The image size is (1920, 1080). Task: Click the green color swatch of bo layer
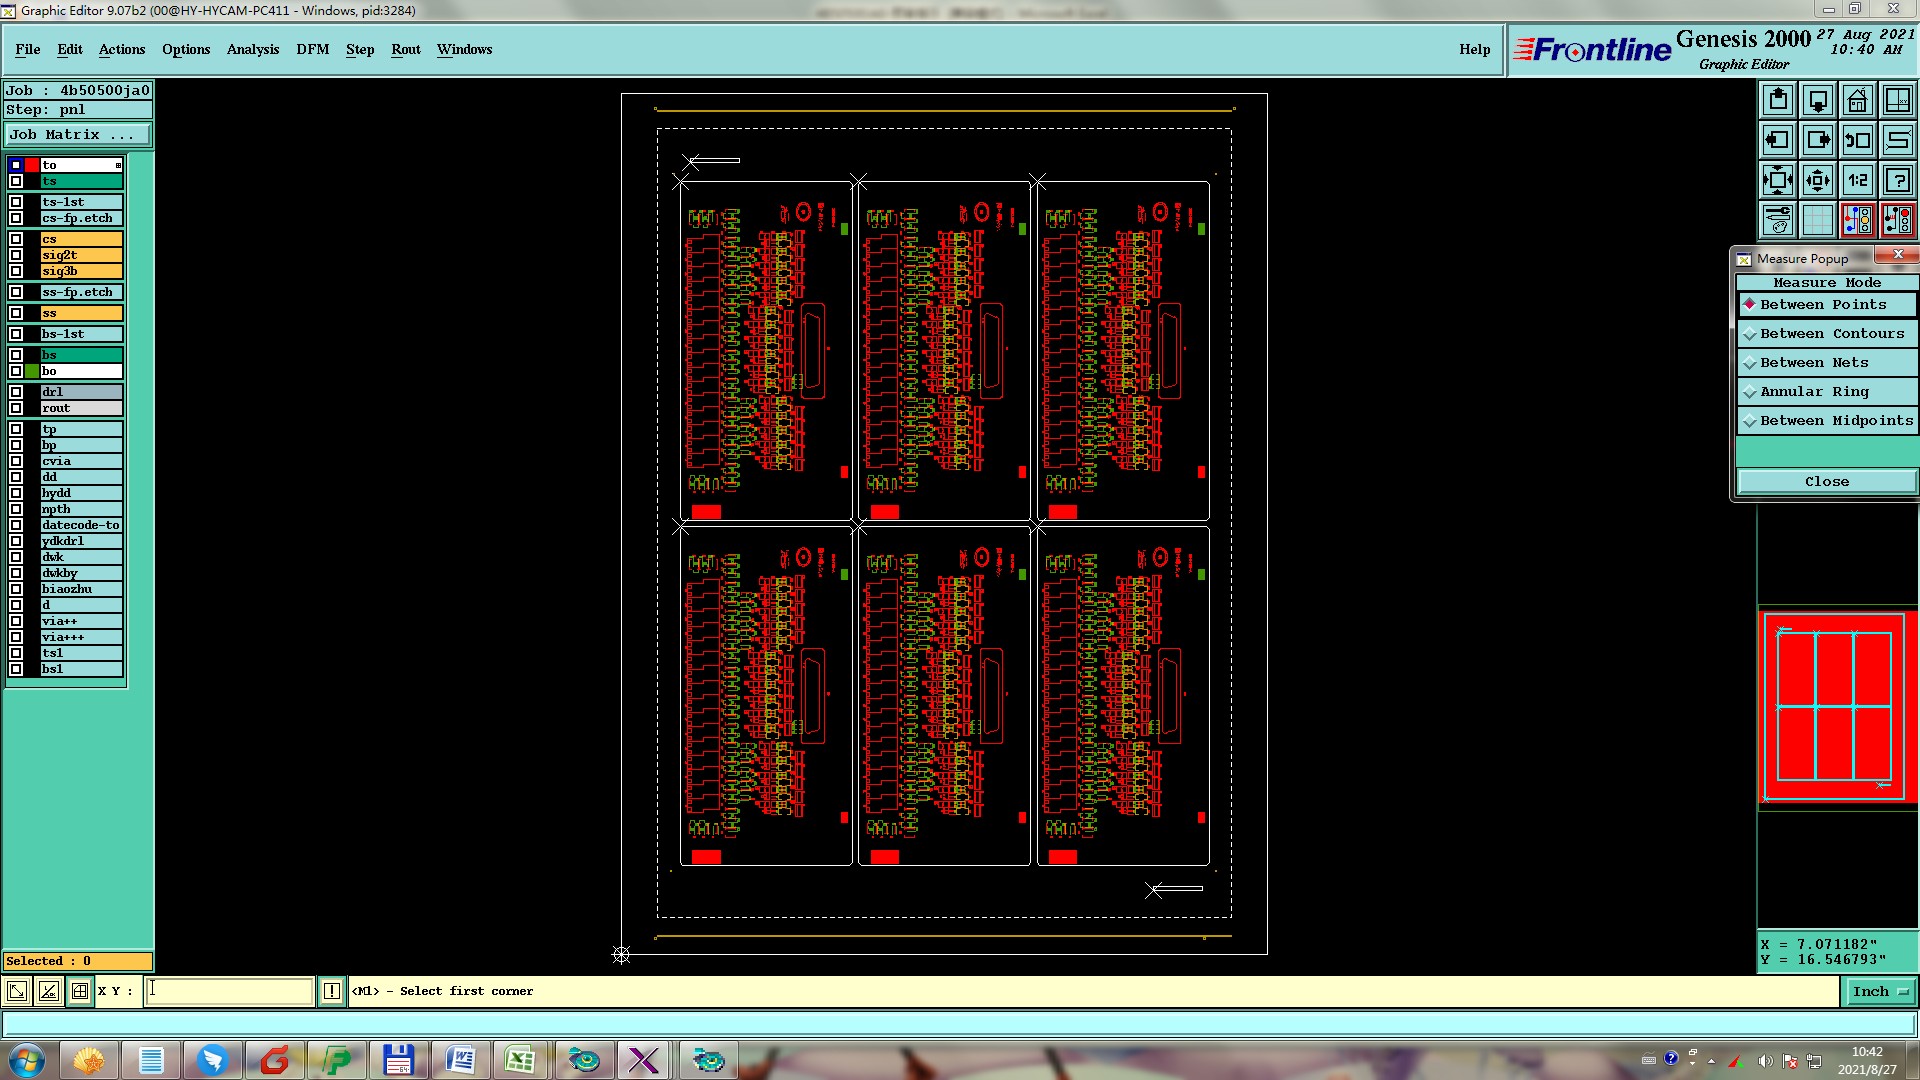32,371
